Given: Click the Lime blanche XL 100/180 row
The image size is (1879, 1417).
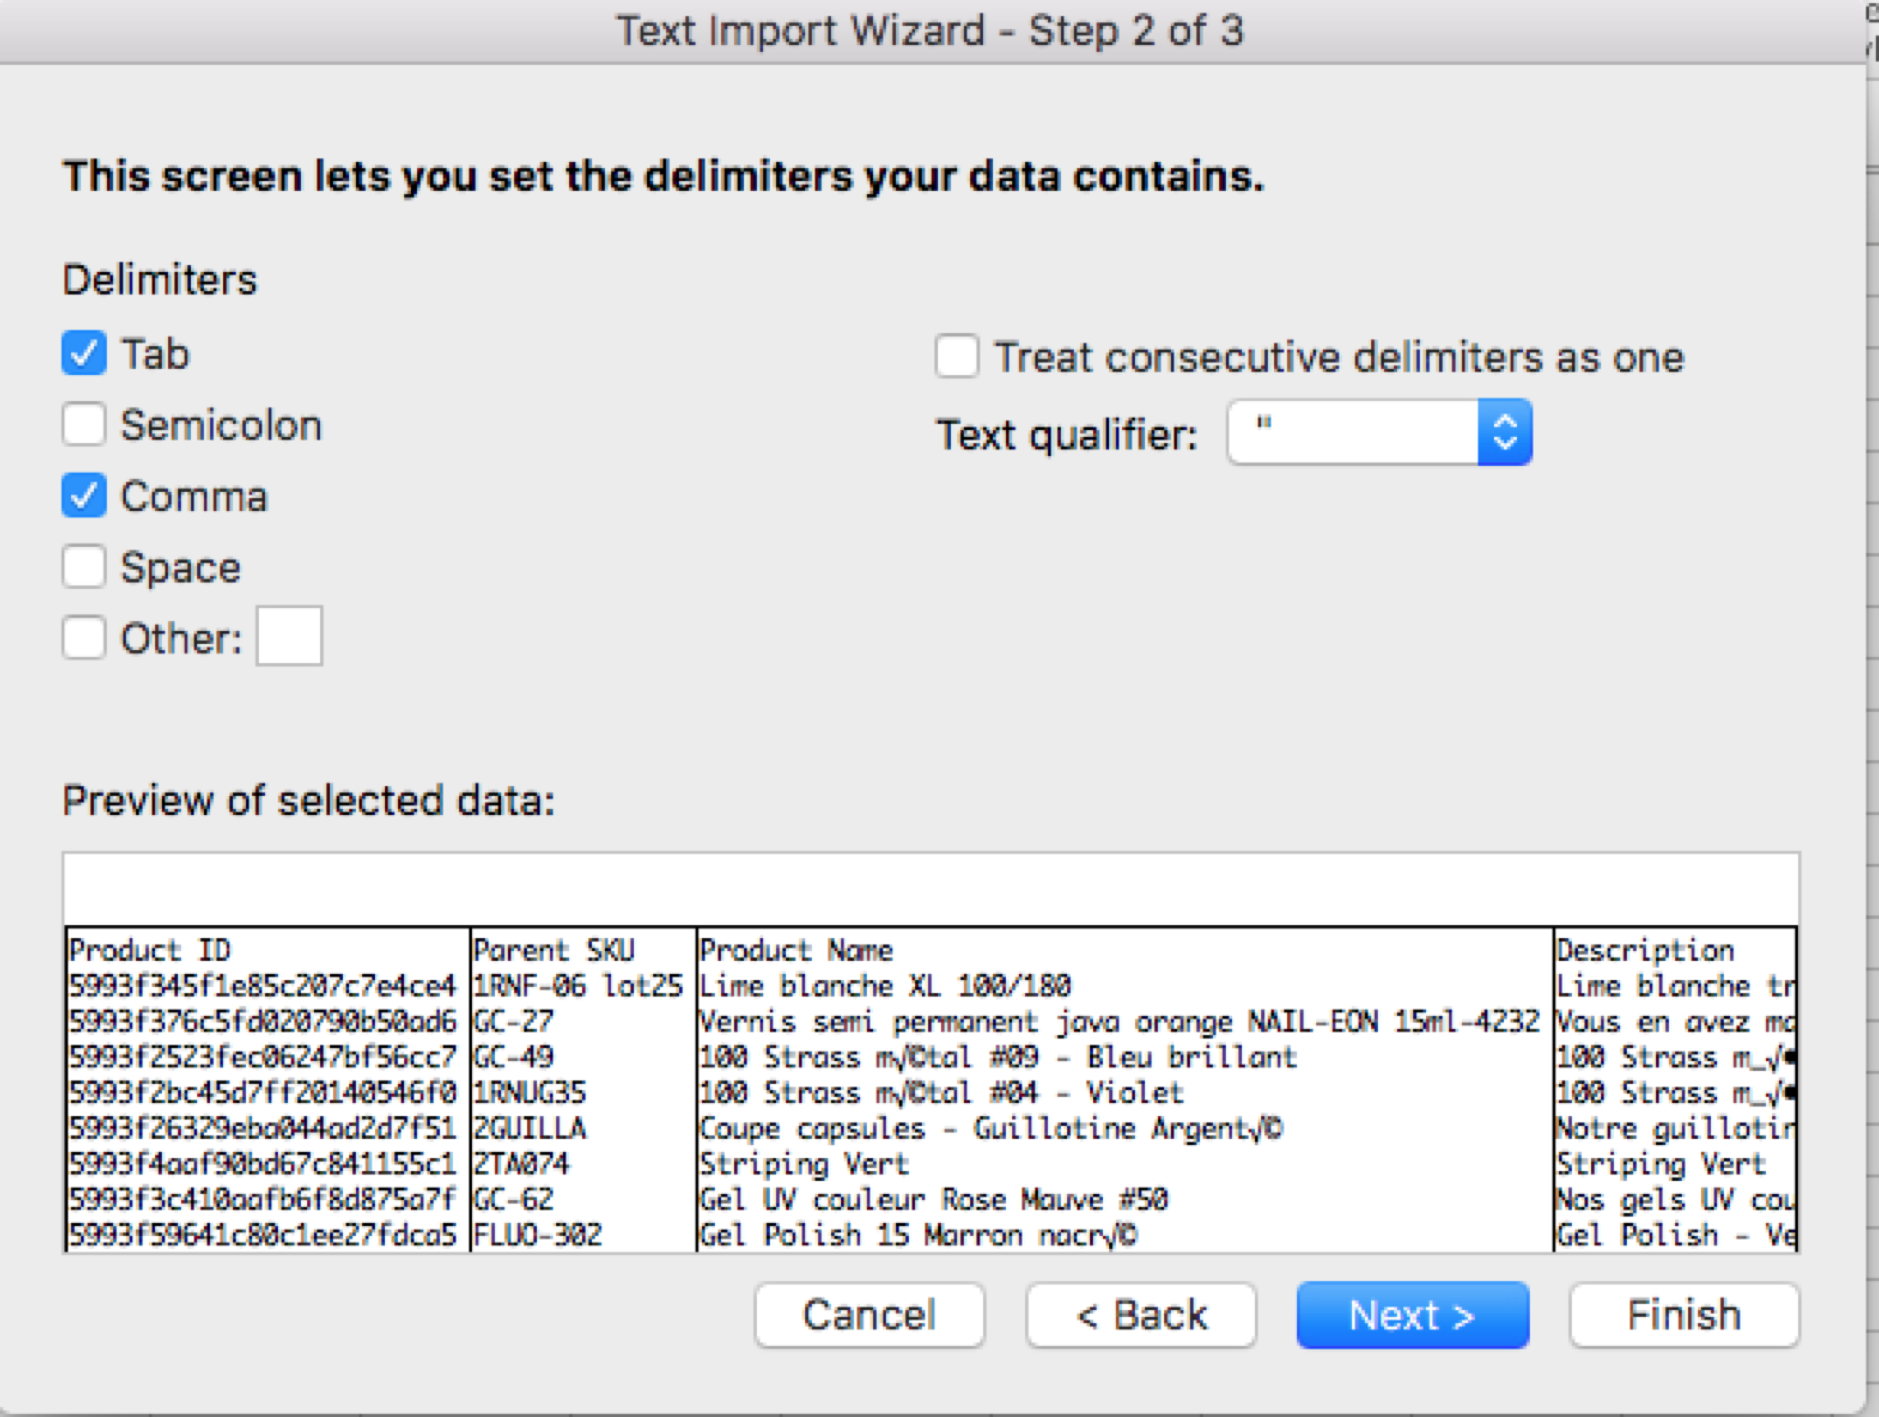Looking at the screenshot, I should [x=885, y=986].
